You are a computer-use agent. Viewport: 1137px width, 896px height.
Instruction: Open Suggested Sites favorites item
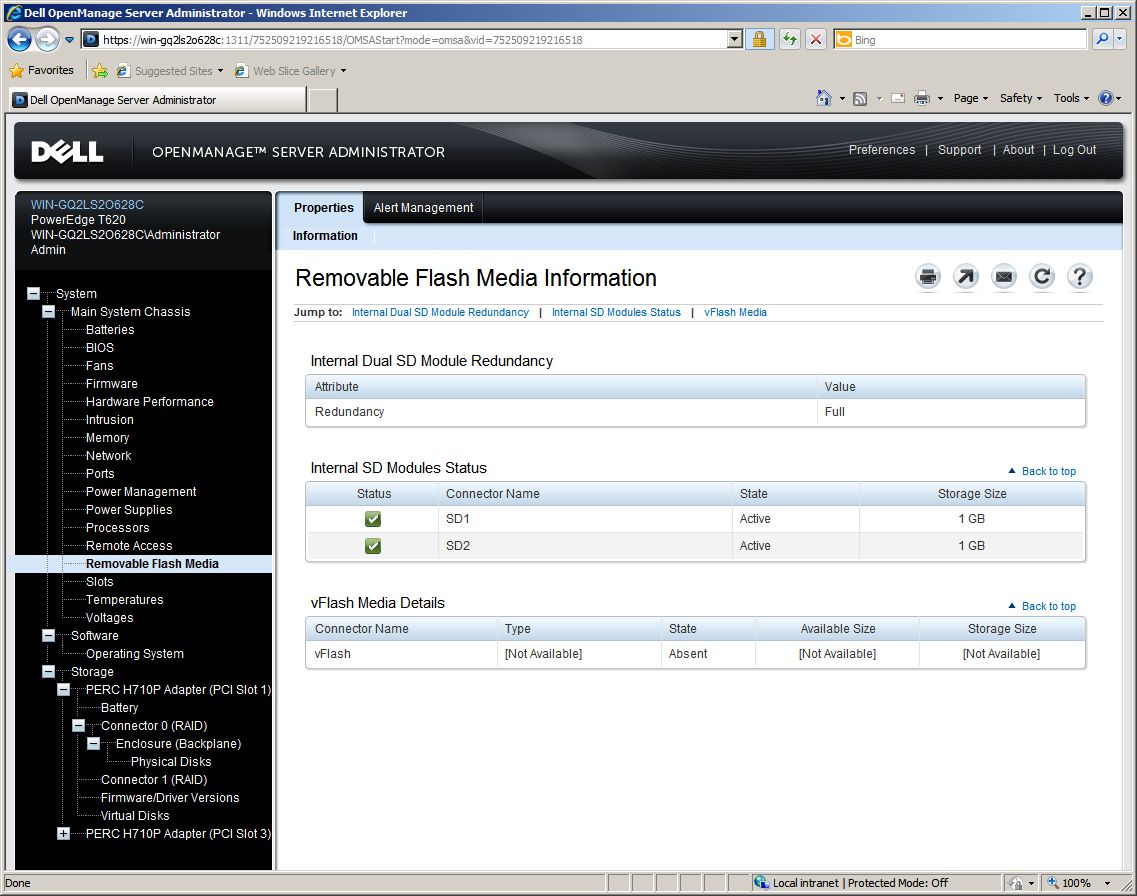pyautogui.click(x=170, y=70)
